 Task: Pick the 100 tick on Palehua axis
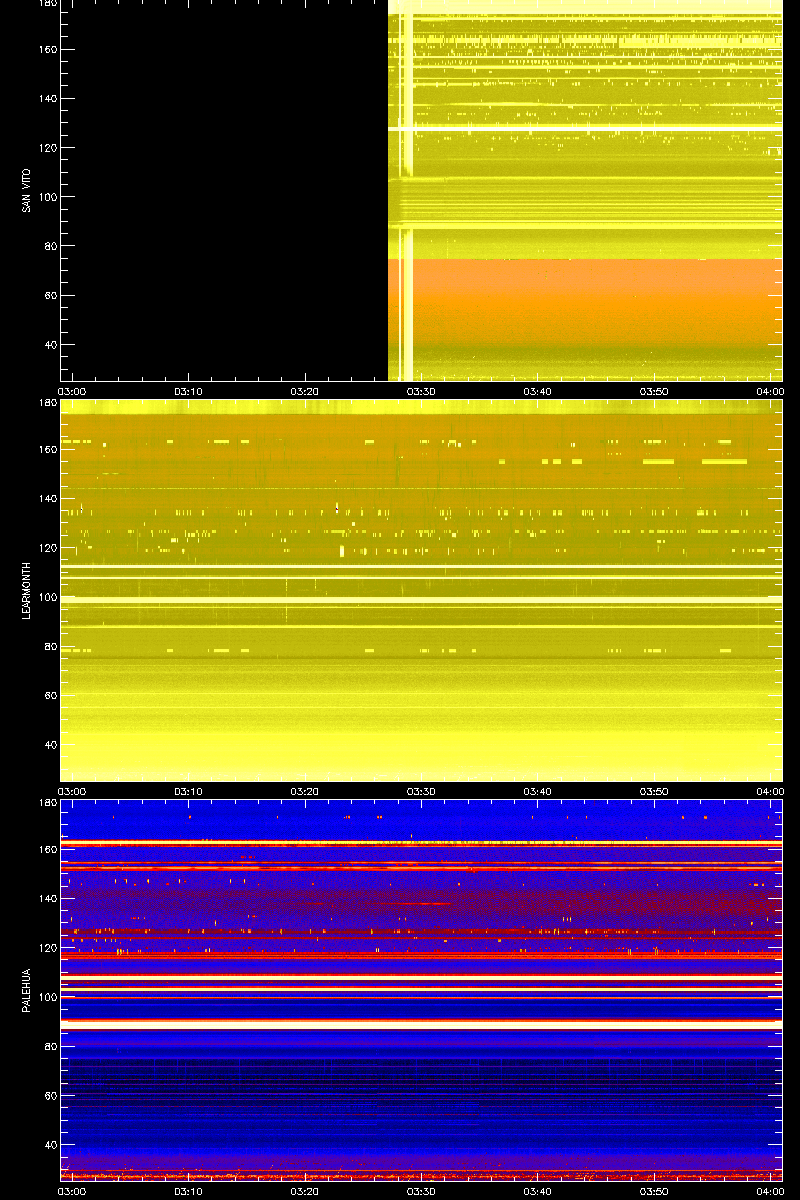pos(47,997)
